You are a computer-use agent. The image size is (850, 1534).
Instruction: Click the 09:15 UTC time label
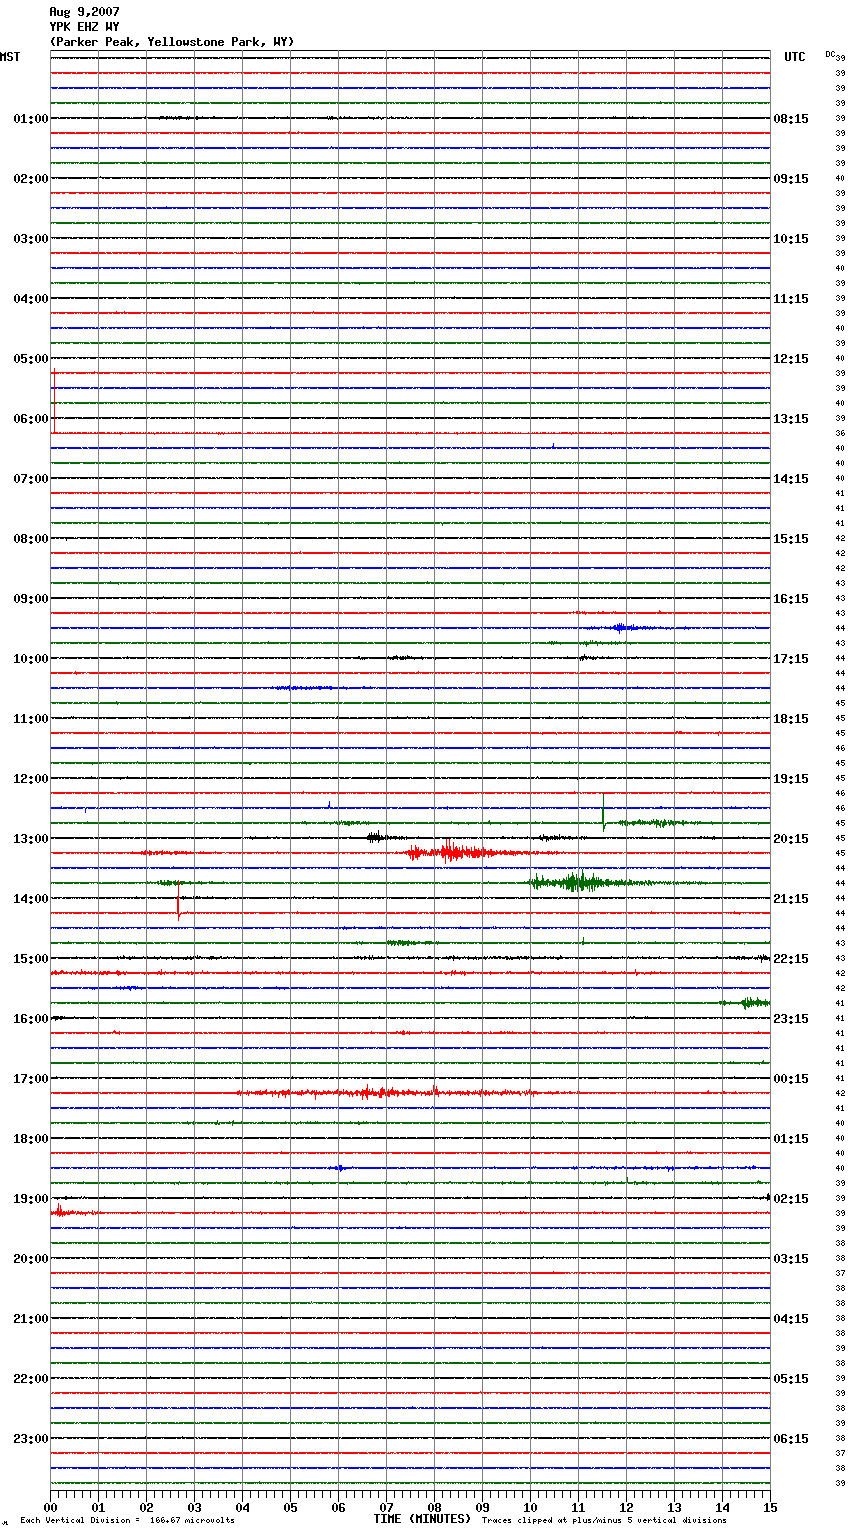[791, 179]
